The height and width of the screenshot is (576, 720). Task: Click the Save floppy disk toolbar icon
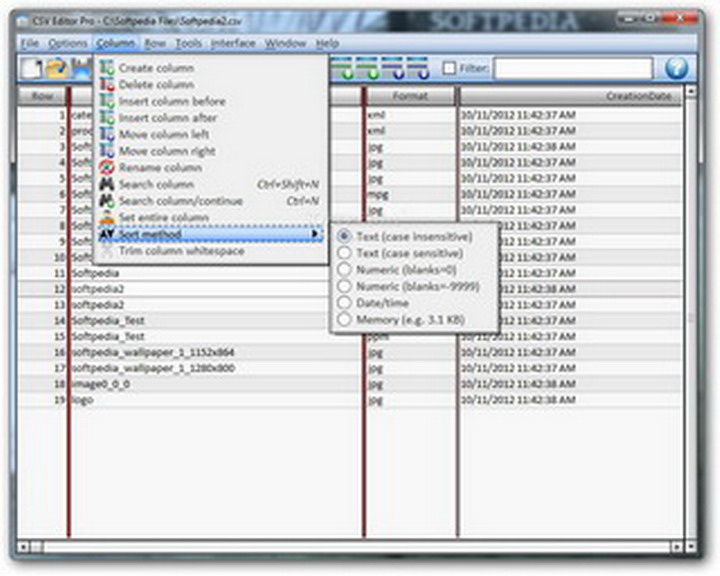[82, 68]
